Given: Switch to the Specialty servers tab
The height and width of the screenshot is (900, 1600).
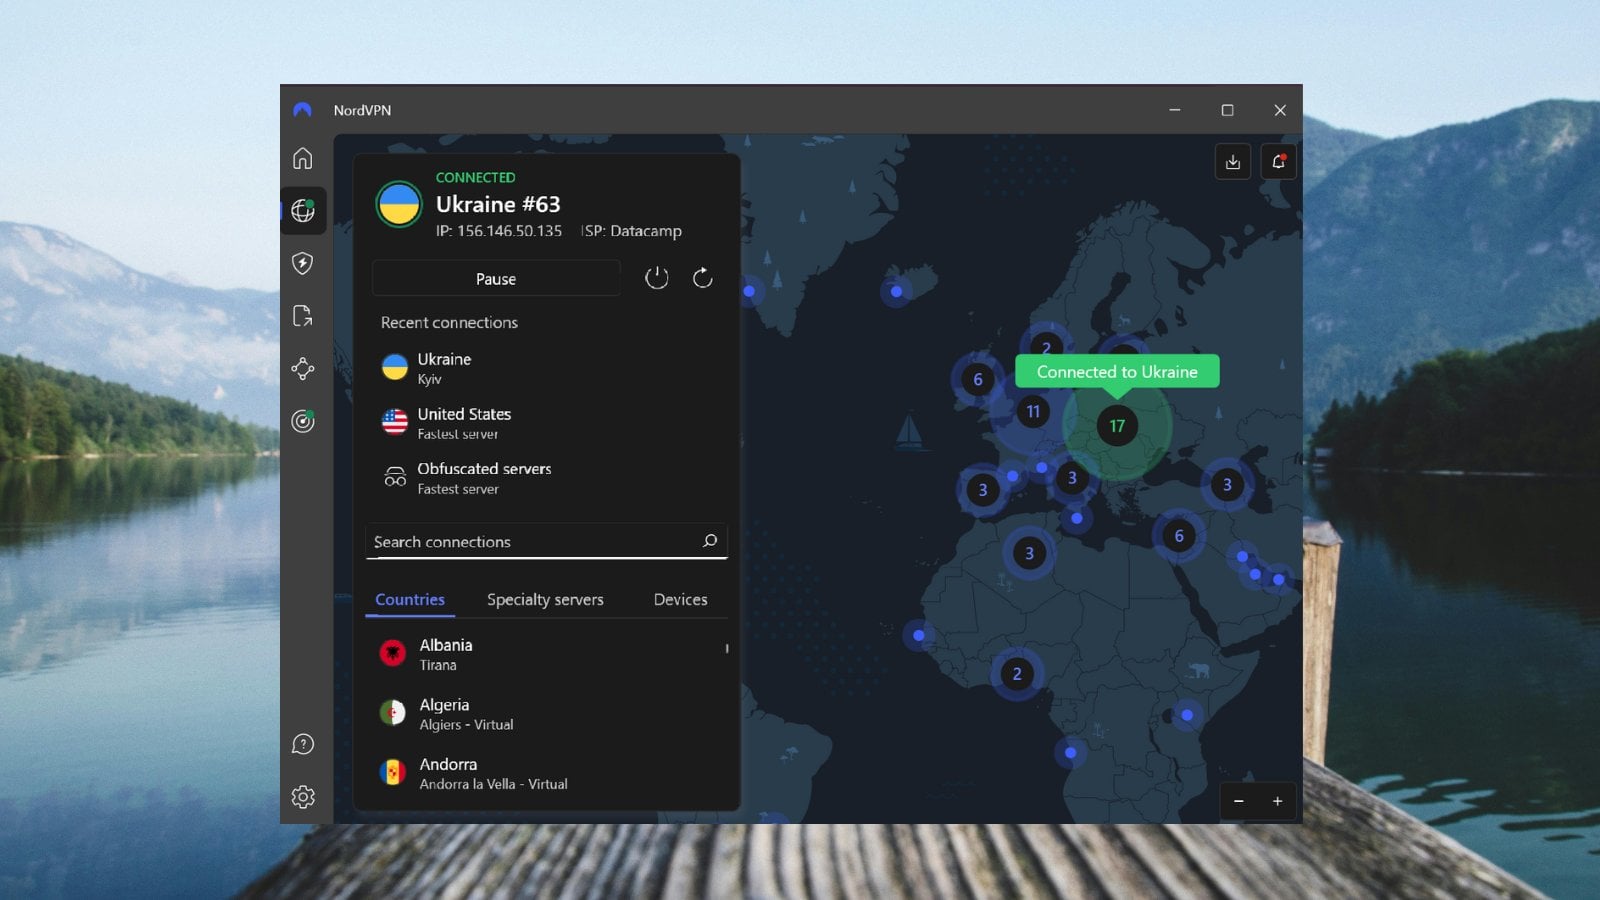Looking at the screenshot, I should click(545, 599).
